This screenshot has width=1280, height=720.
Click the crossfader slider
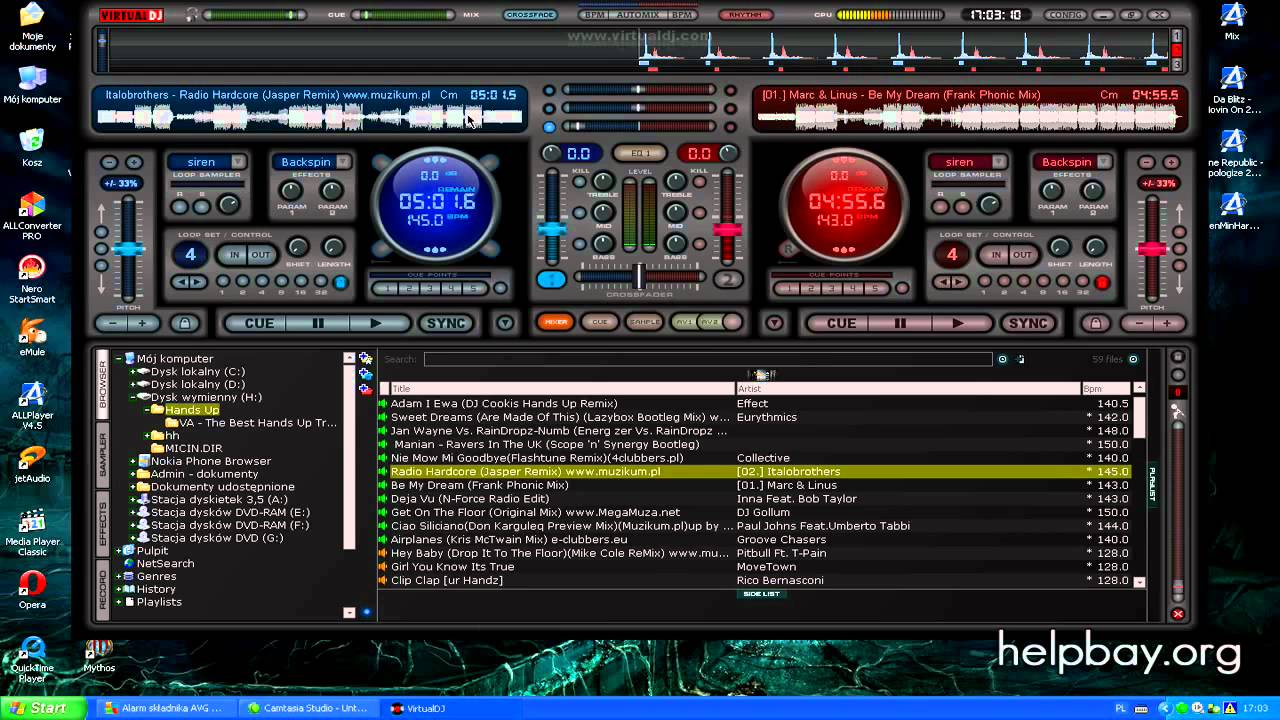click(640, 276)
